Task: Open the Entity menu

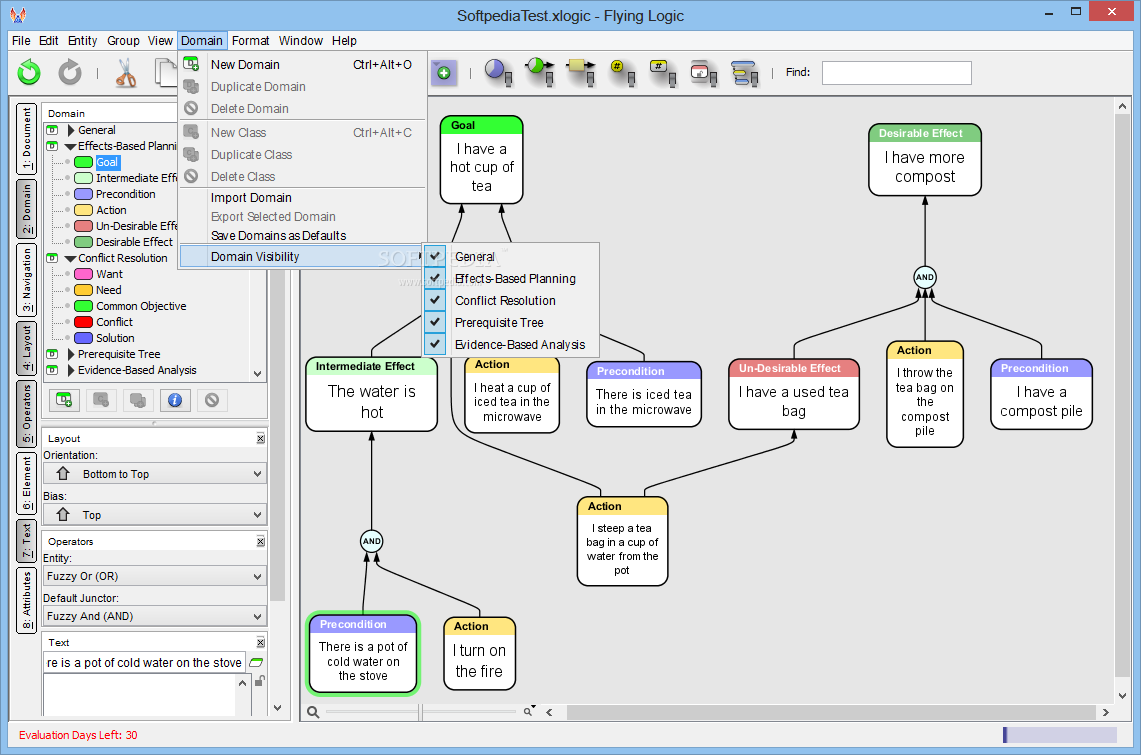Action: click(82, 41)
